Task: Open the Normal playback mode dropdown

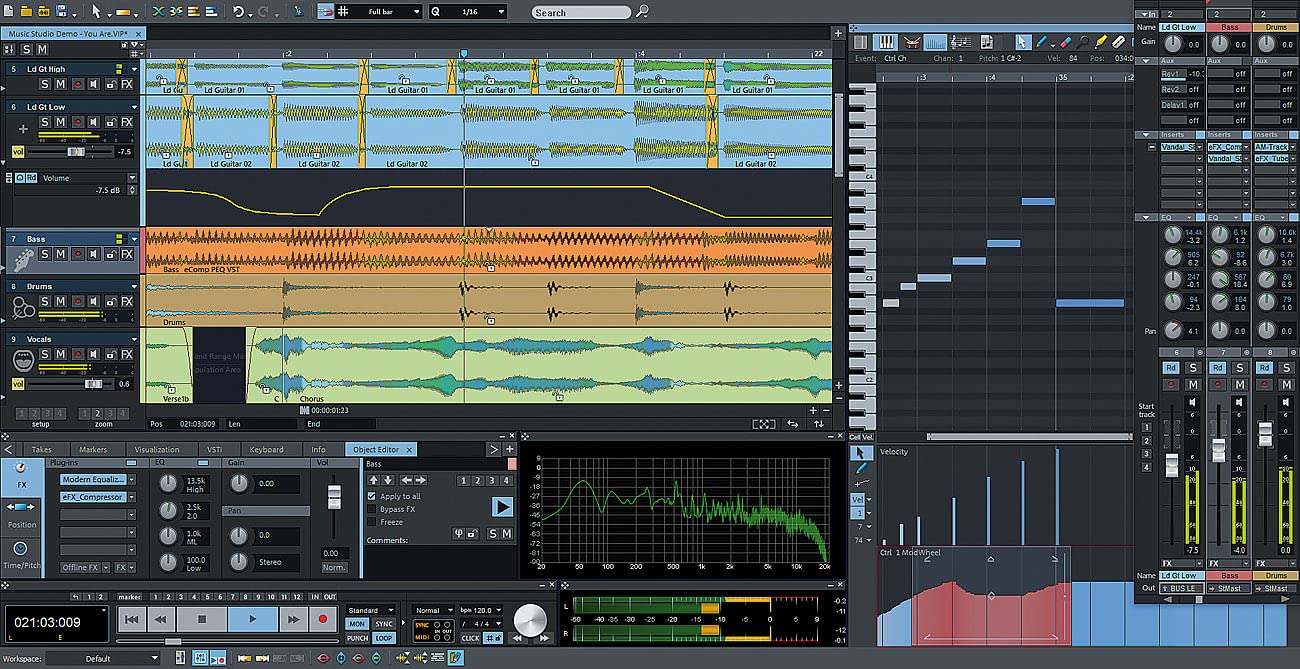Action: 433,610
